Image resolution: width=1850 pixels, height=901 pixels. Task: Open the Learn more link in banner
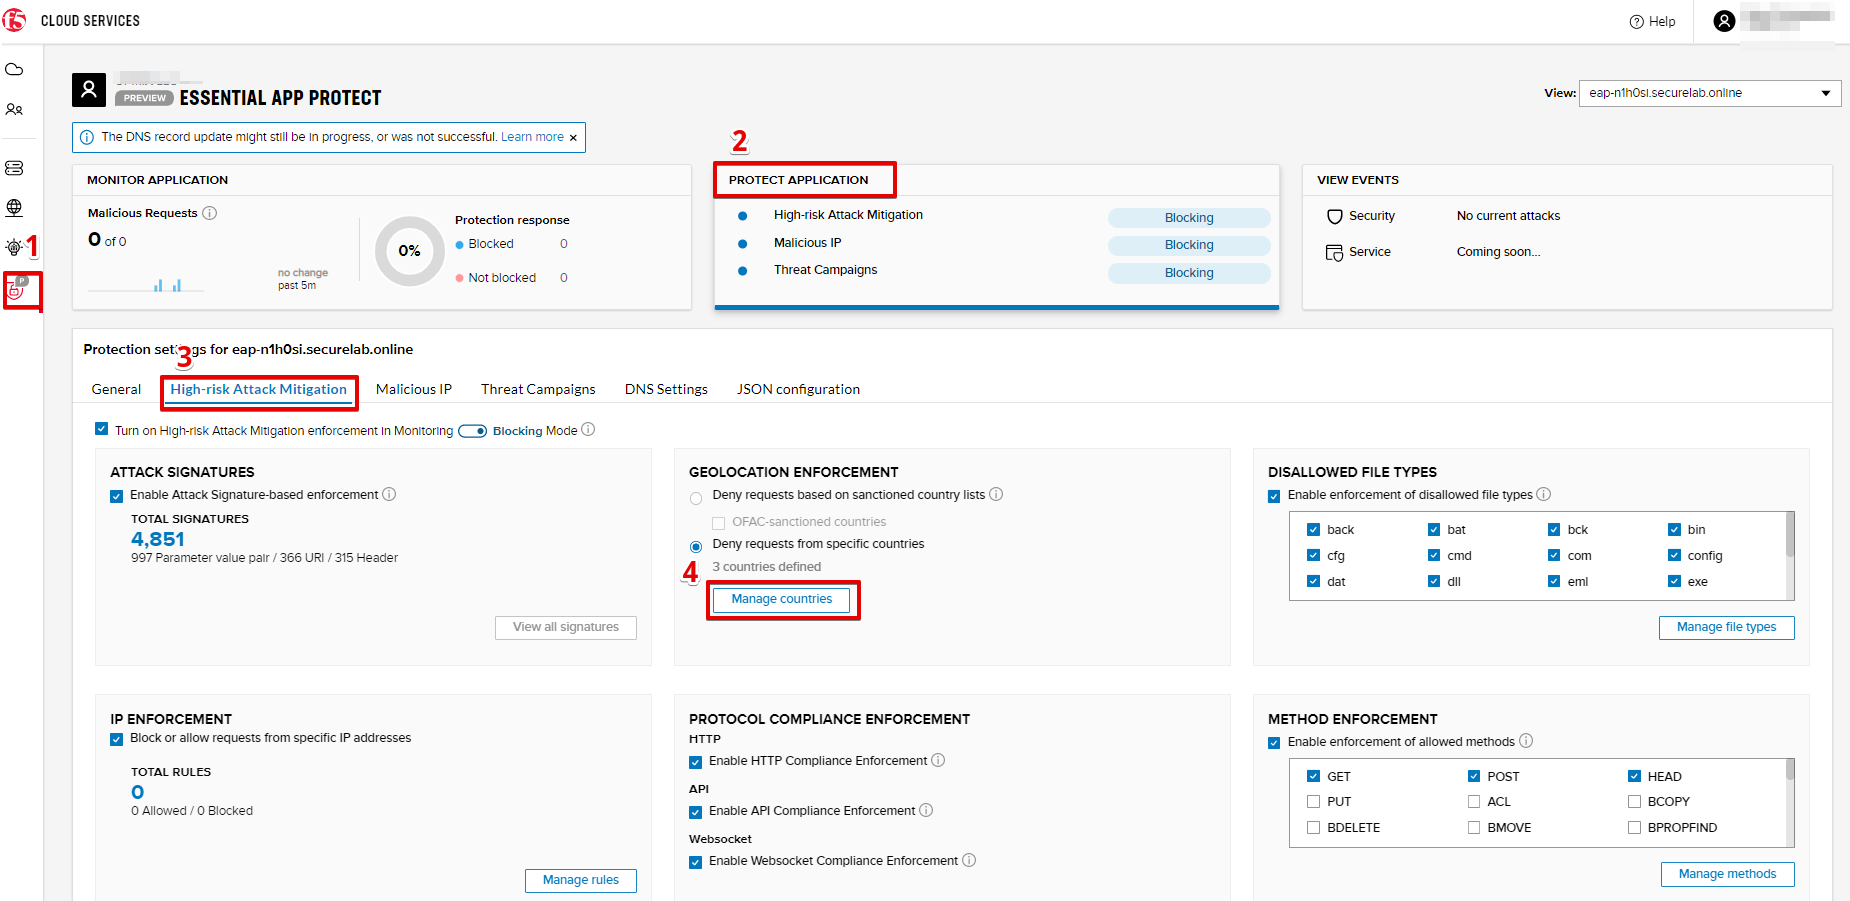click(532, 137)
